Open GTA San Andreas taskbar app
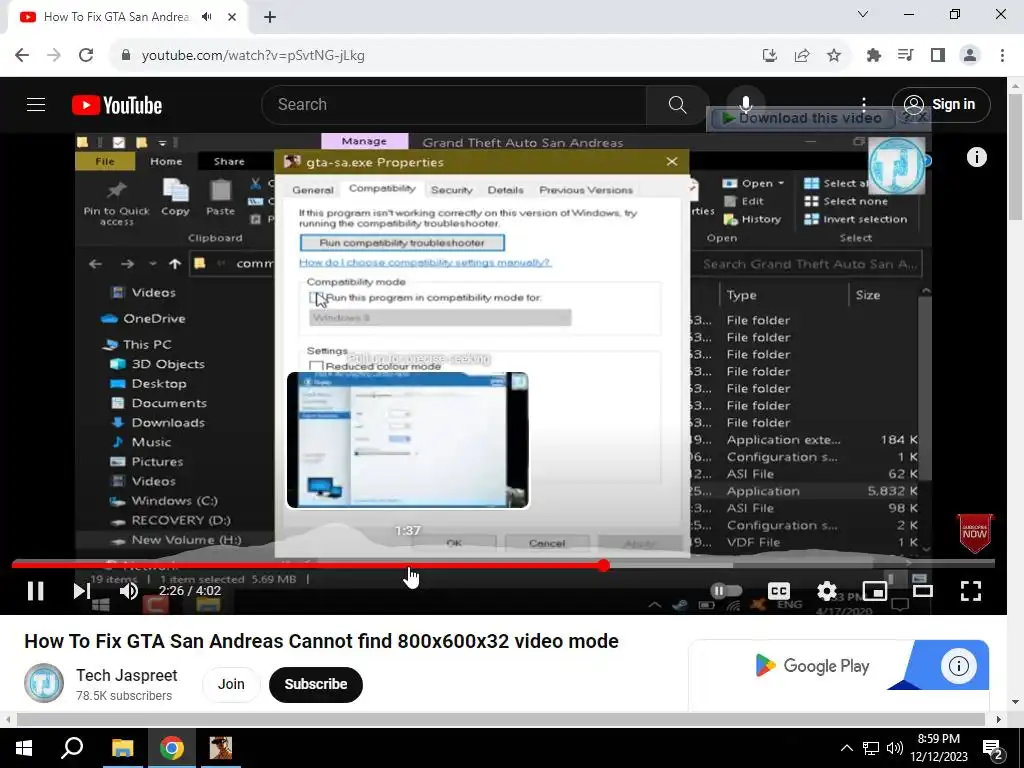1024x768 pixels. click(x=221, y=748)
